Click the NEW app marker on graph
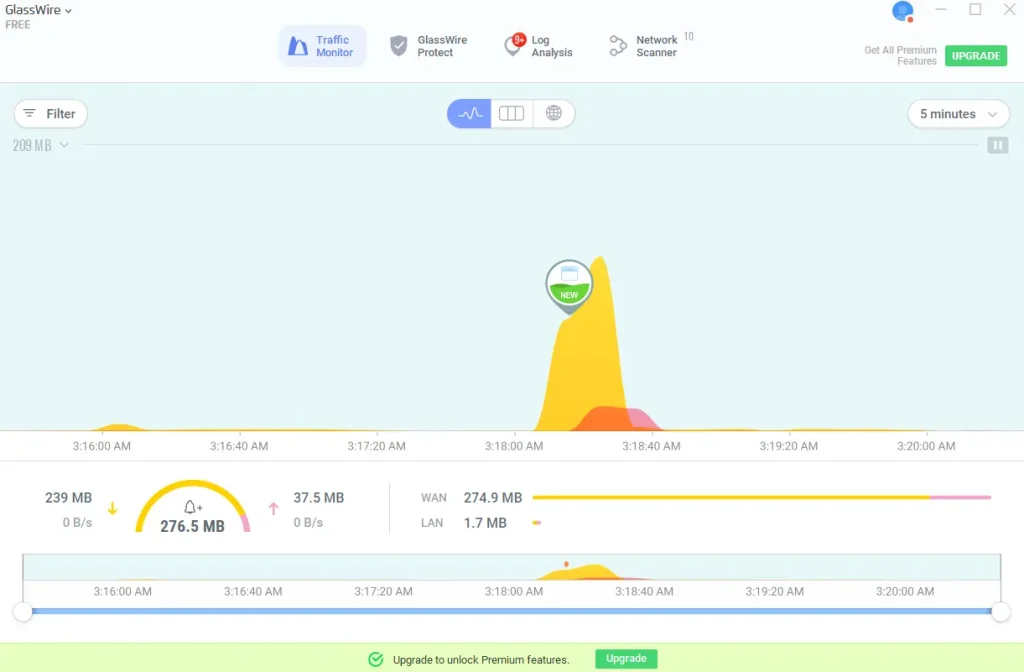 569,285
